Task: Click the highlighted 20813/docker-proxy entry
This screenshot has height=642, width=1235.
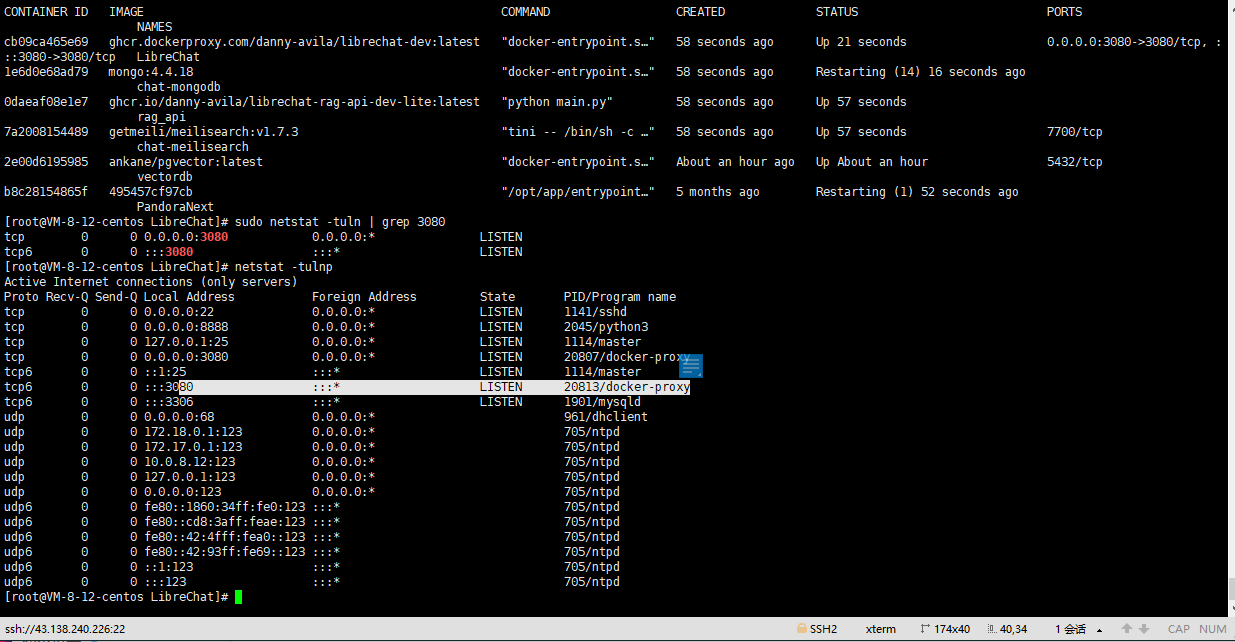Action: point(627,387)
